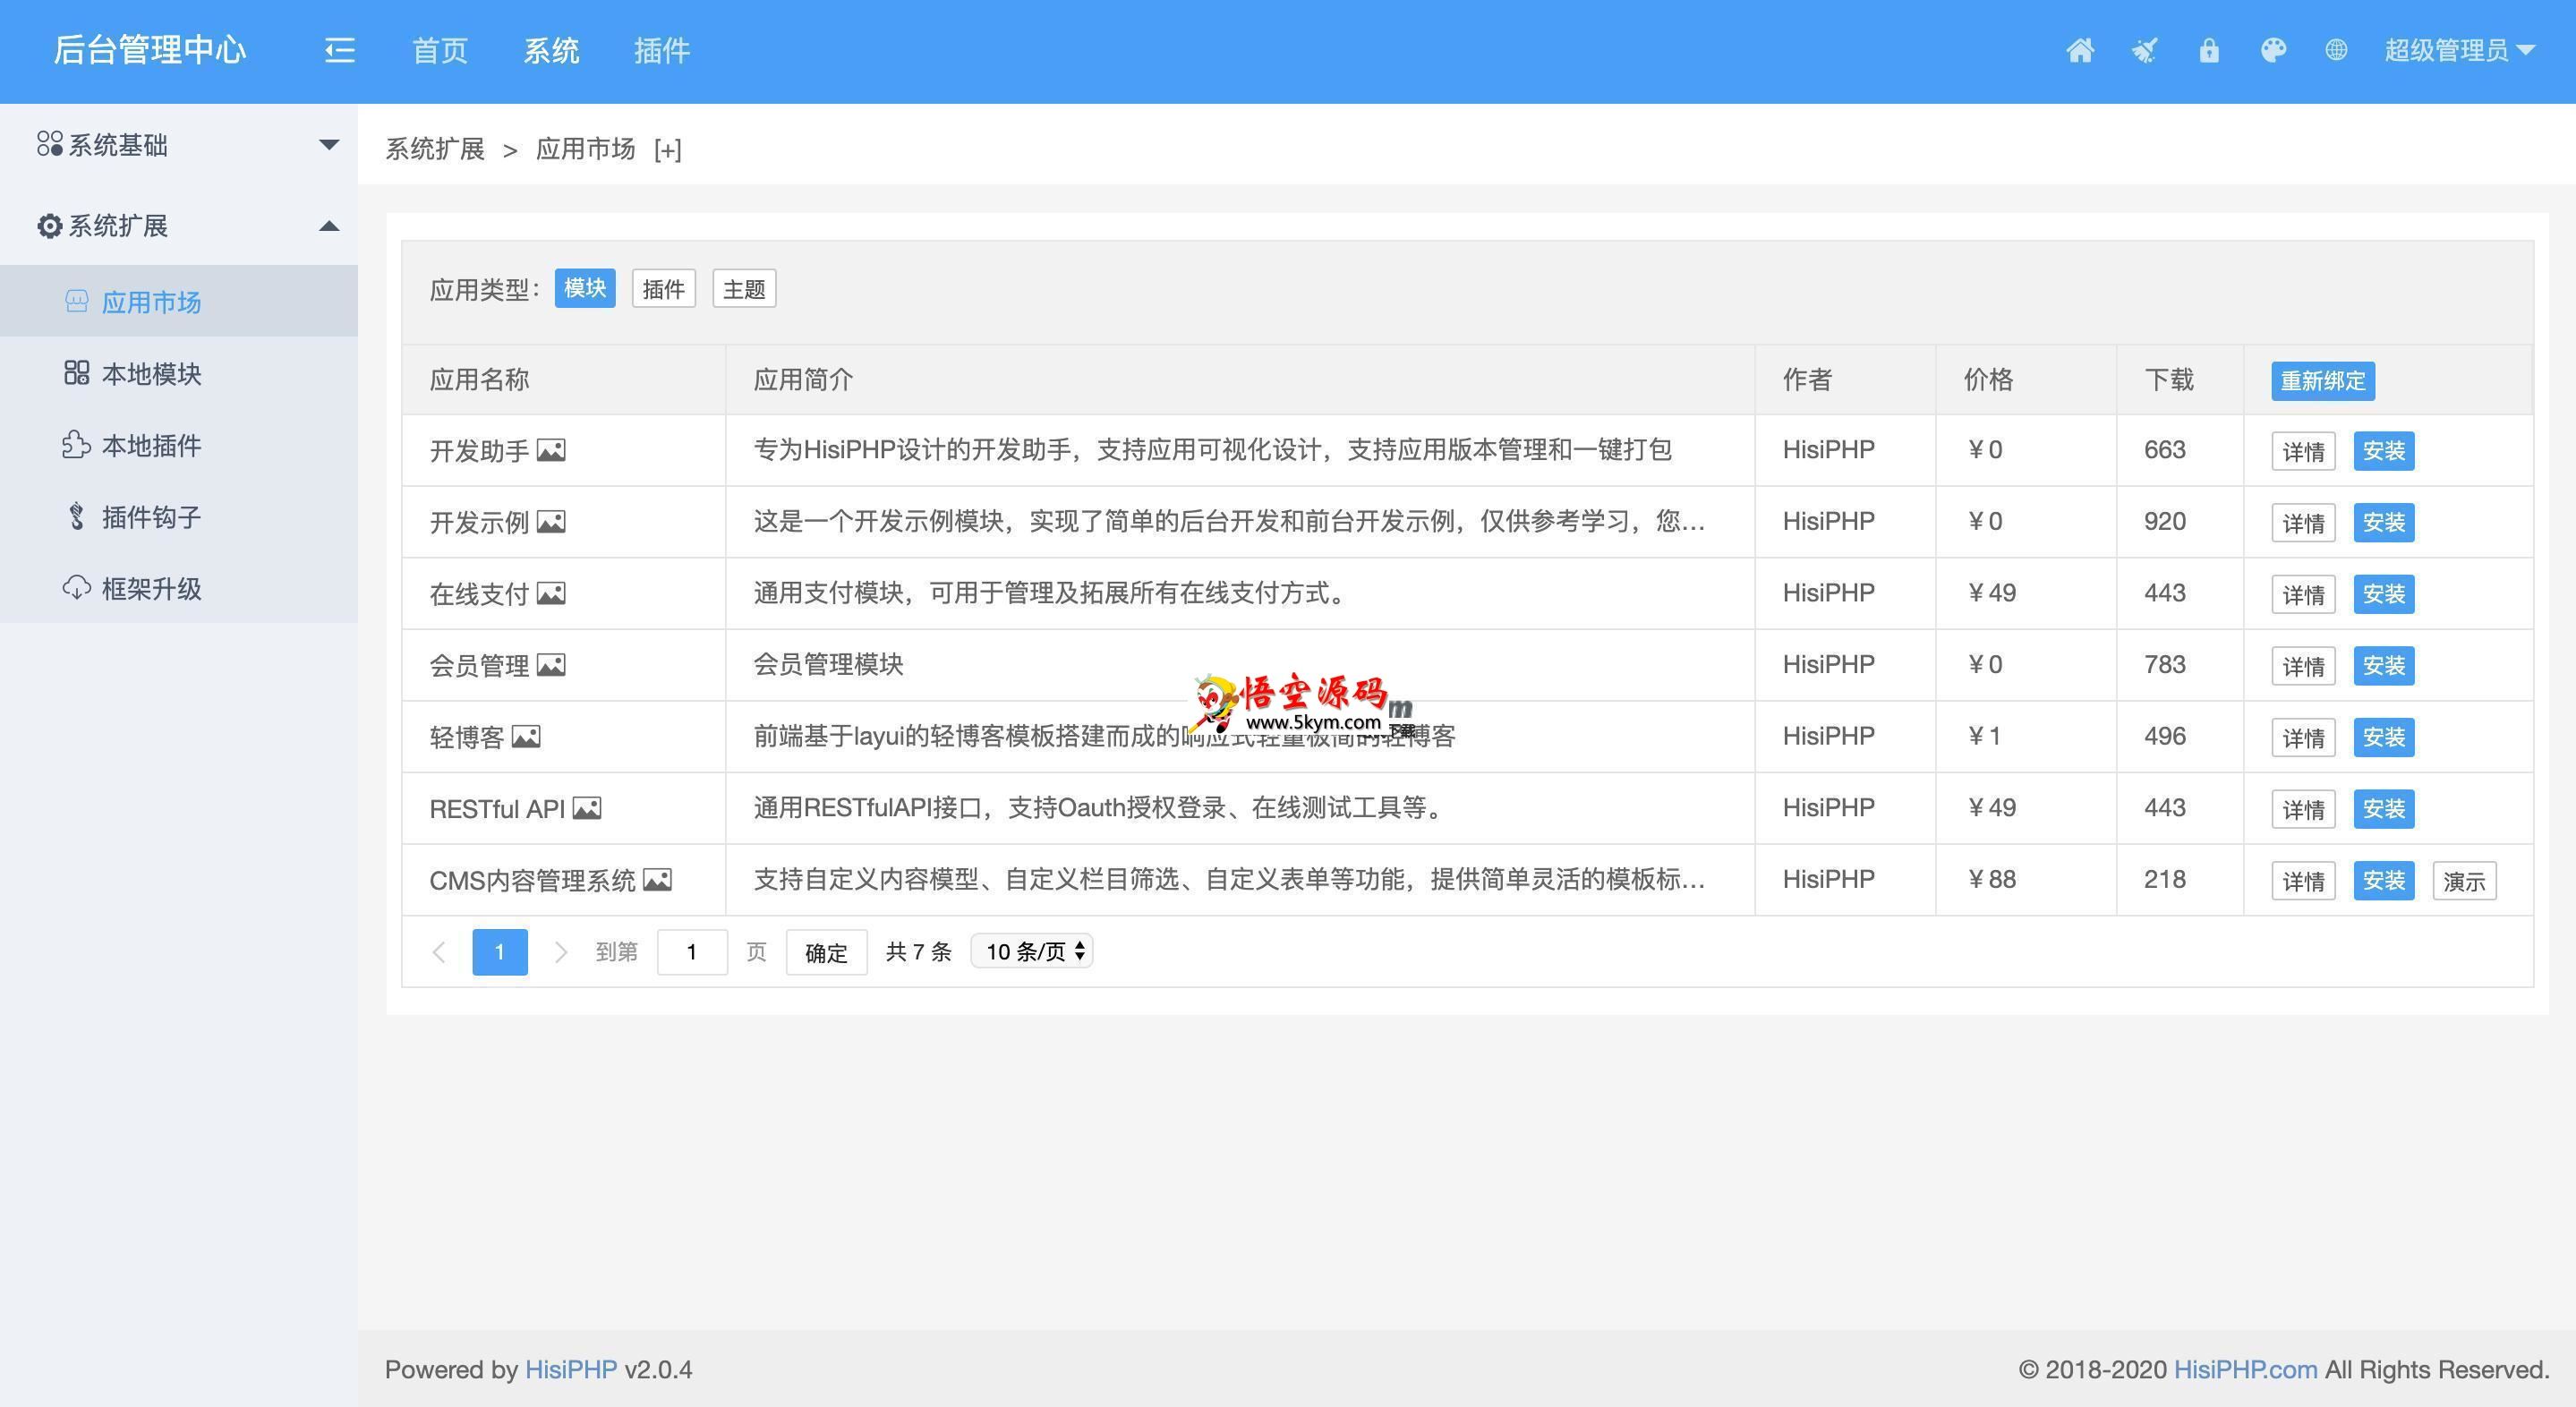The image size is (2576, 1407).
Task: Click 系统扩展 in the breadcrumb
Action: pyautogui.click(x=435, y=149)
